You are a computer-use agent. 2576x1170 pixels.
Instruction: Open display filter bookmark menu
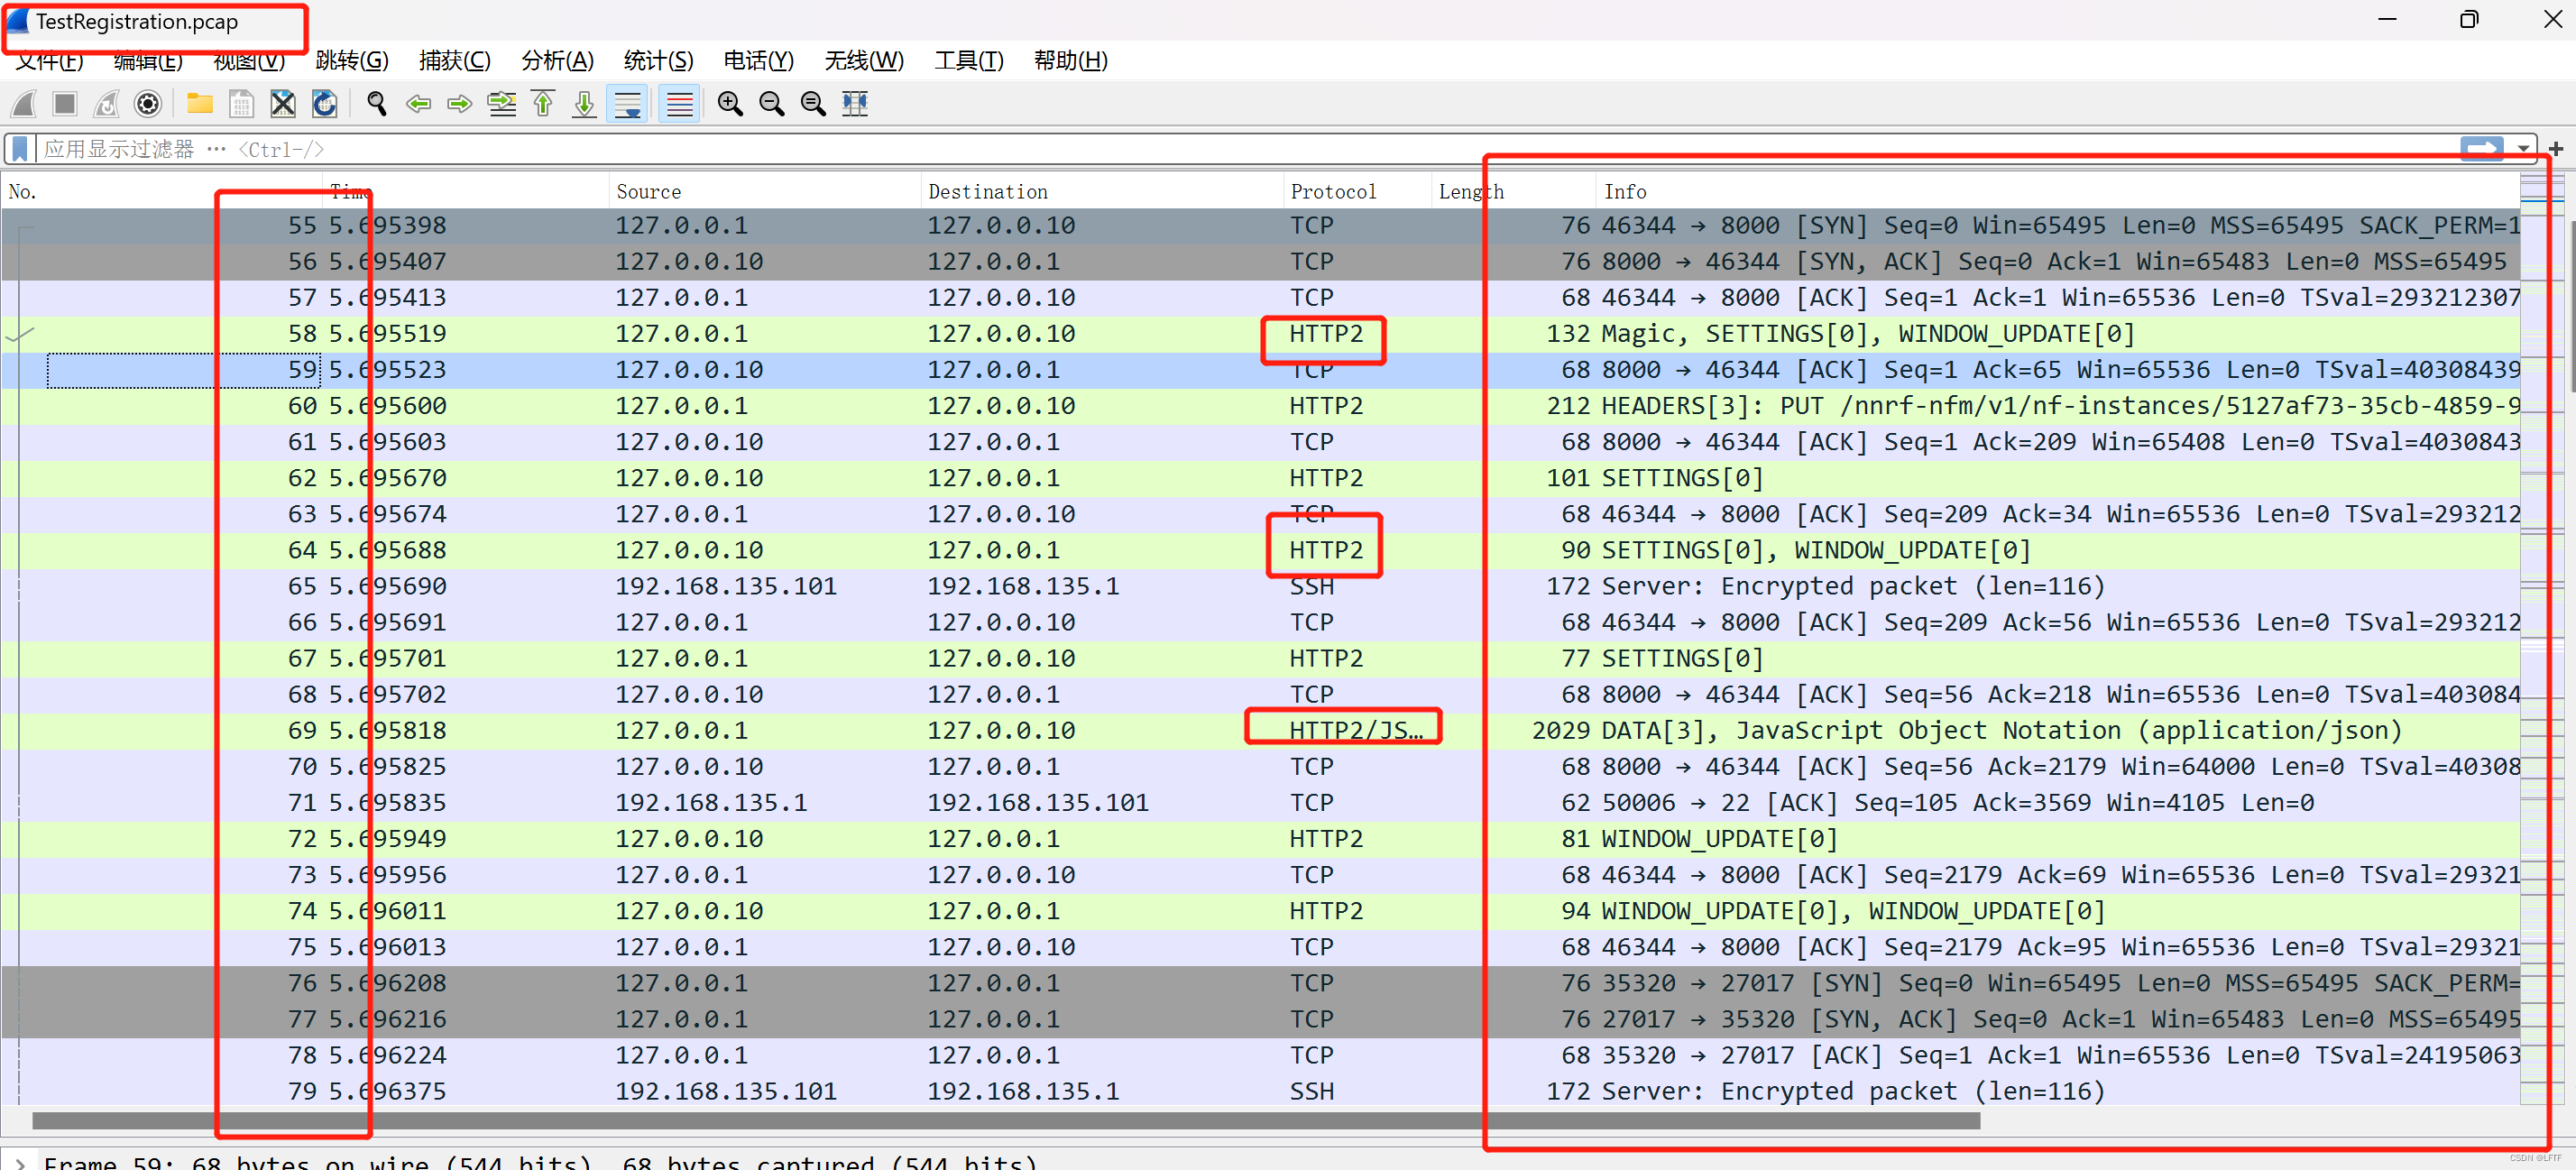(19, 149)
